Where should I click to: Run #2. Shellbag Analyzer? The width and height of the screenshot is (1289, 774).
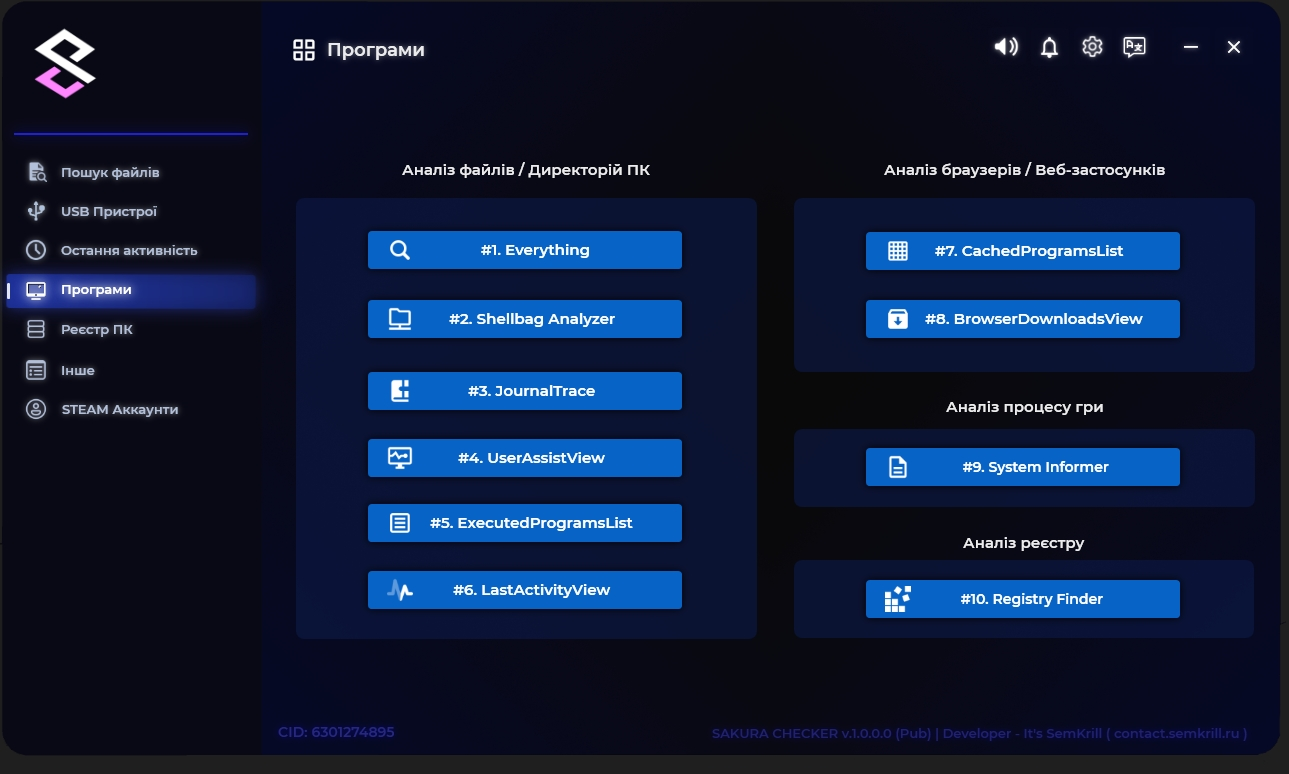[x=524, y=319]
